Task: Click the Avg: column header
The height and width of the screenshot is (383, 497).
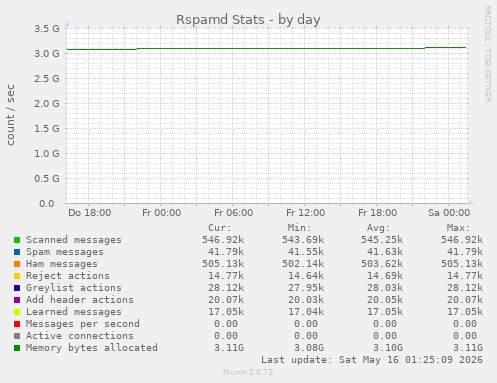Action: pyautogui.click(x=378, y=228)
